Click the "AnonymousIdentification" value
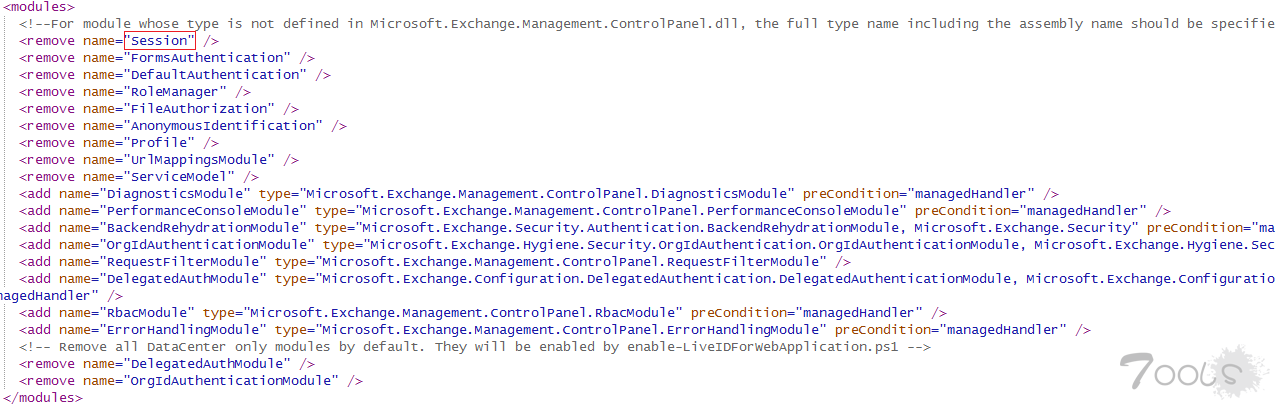 click(x=223, y=126)
